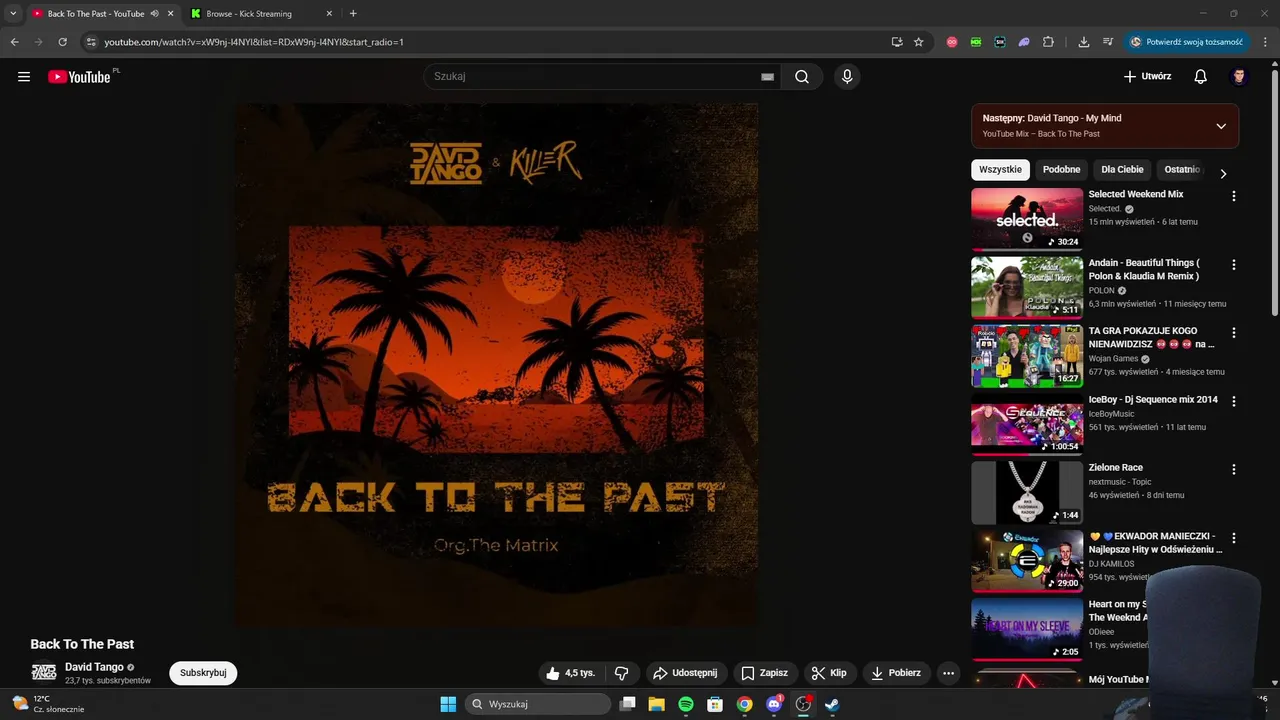
Task: Open IceBoy Dj Sequence mix 2014 thumbnail
Action: pos(1027,424)
